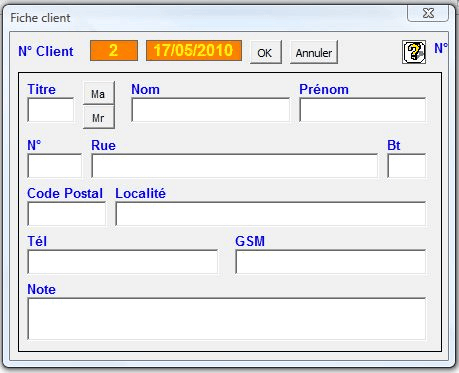This screenshot has width=459, height=373.
Task: Click the street N° input box
Action: click(x=55, y=166)
